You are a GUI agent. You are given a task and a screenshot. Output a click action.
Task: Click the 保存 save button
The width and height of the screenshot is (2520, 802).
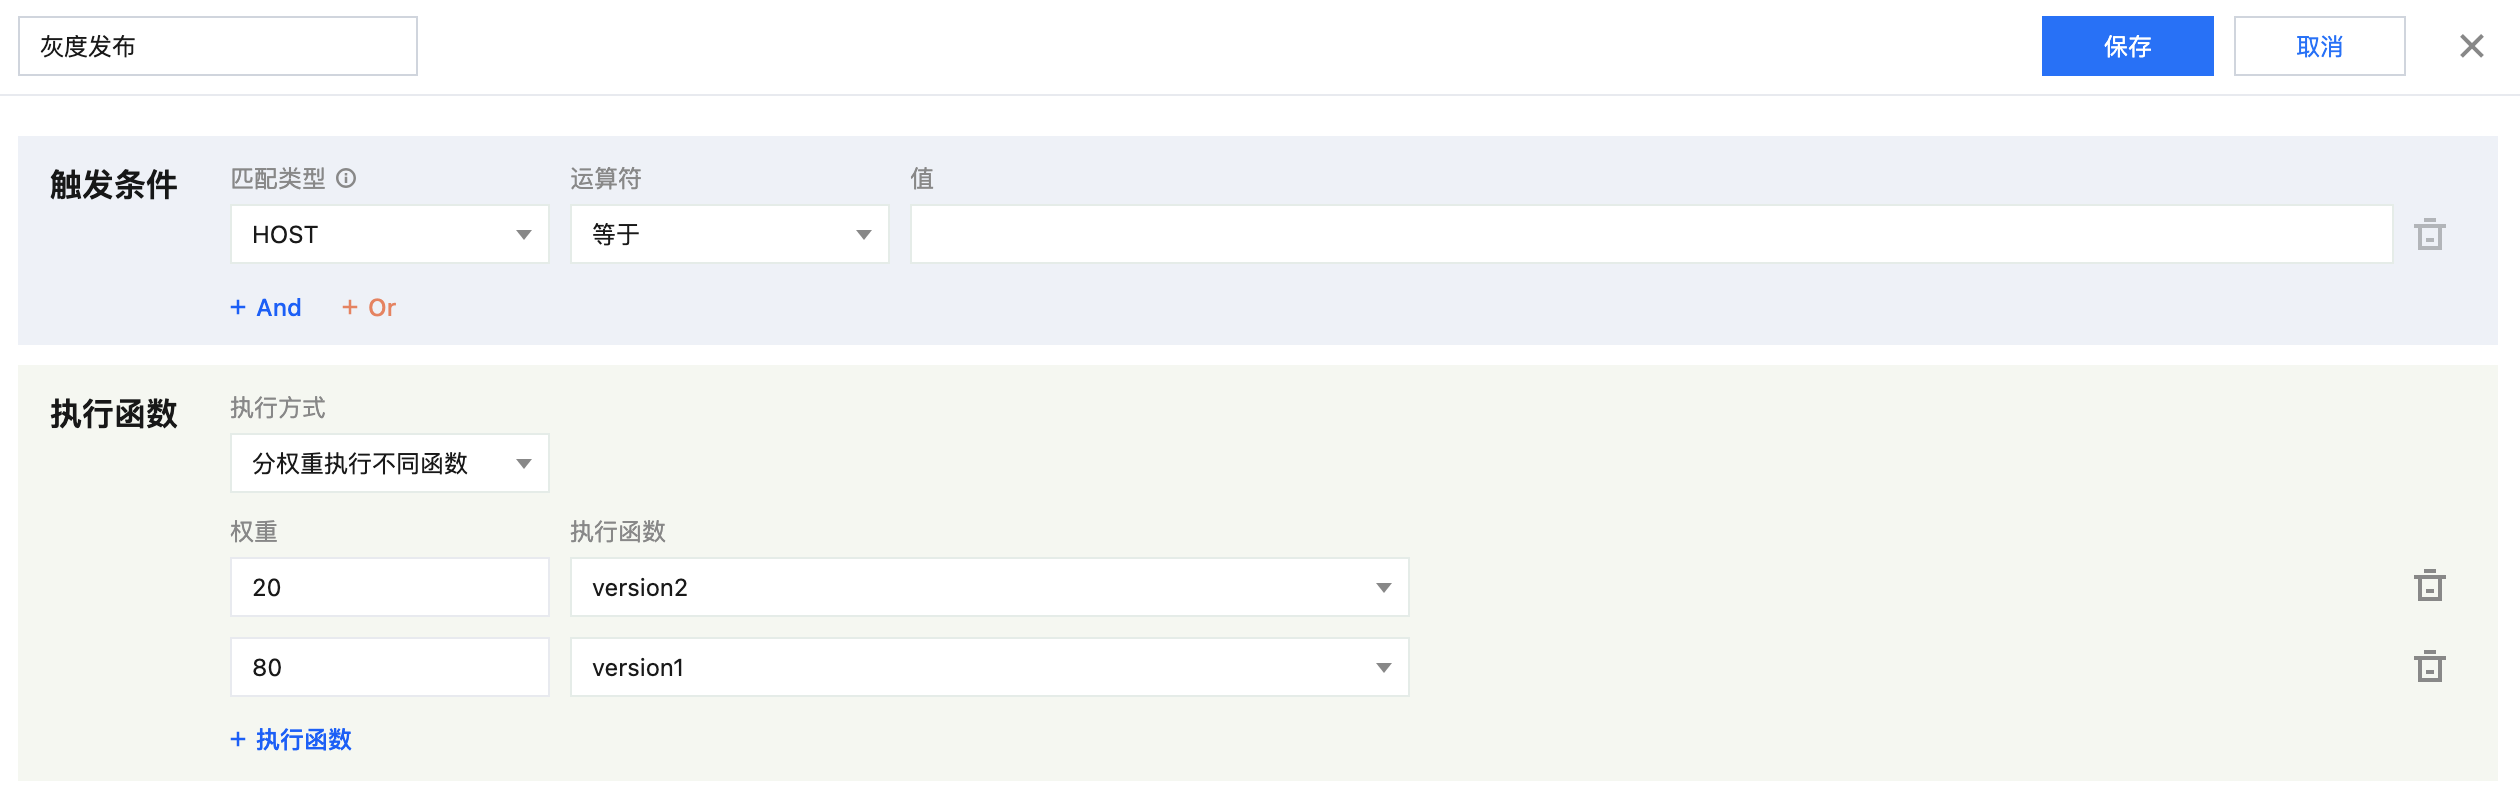click(x=2127, y=46)
